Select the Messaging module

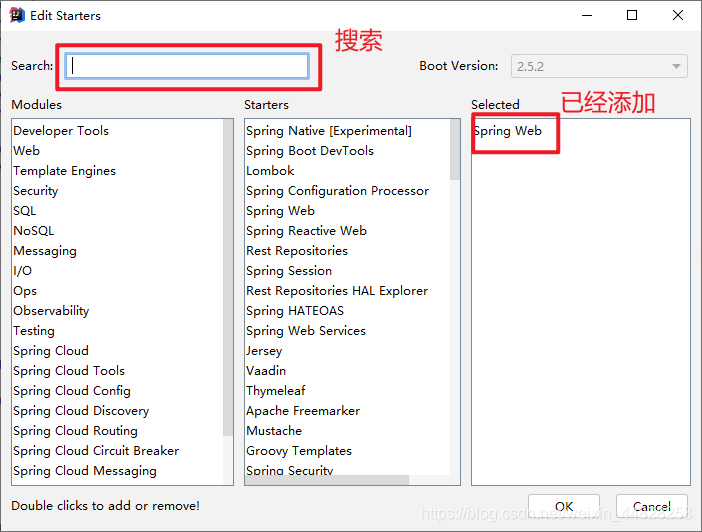[45, 251]
